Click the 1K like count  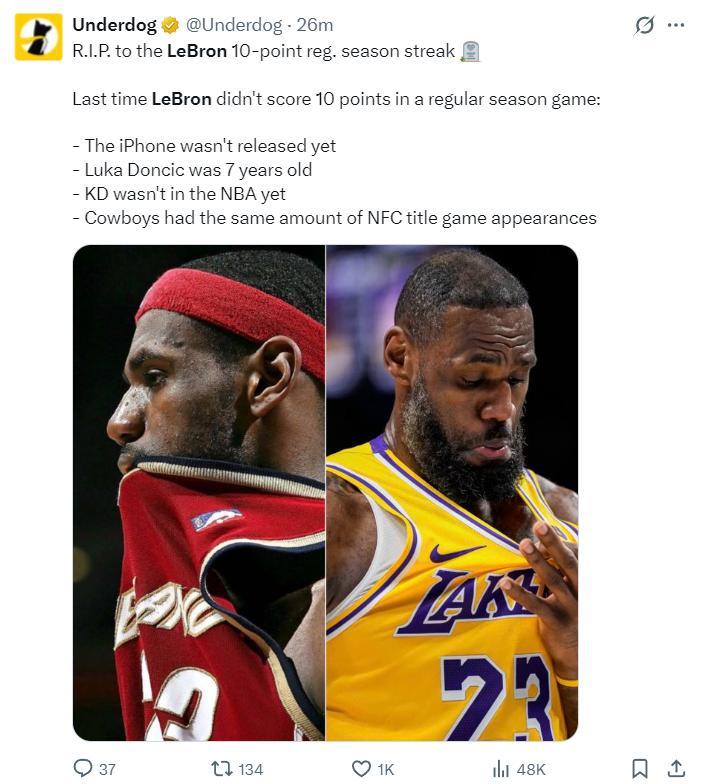click(386, 769)
